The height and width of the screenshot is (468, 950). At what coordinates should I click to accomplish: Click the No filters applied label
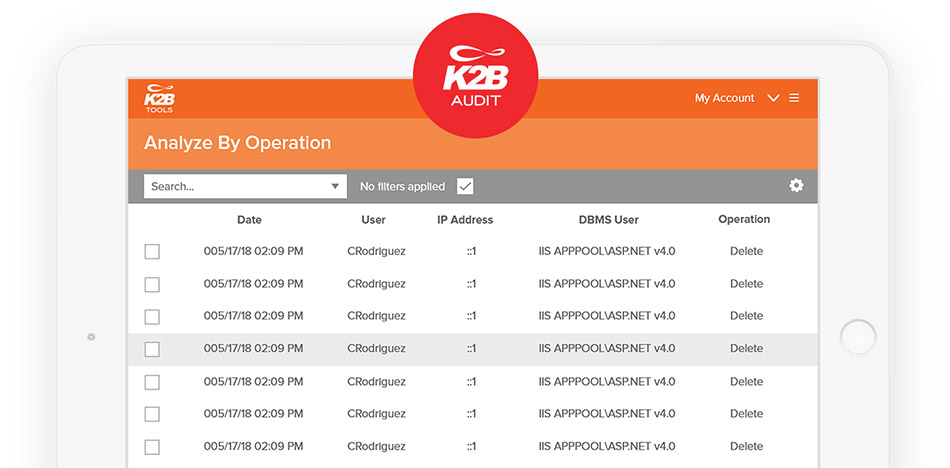(x=402, y=187)
